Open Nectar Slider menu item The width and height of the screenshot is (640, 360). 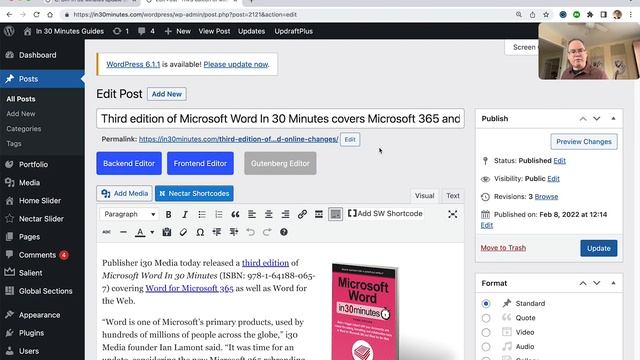pos(42,219)
